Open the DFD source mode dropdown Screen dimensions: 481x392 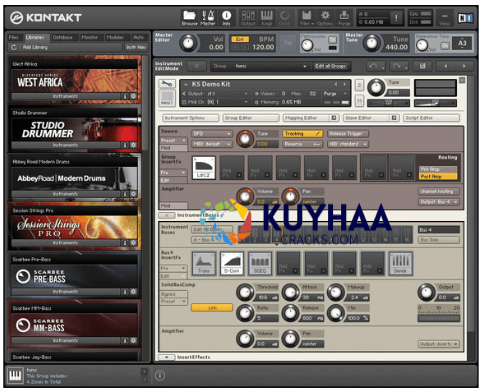tap(212, 134)
